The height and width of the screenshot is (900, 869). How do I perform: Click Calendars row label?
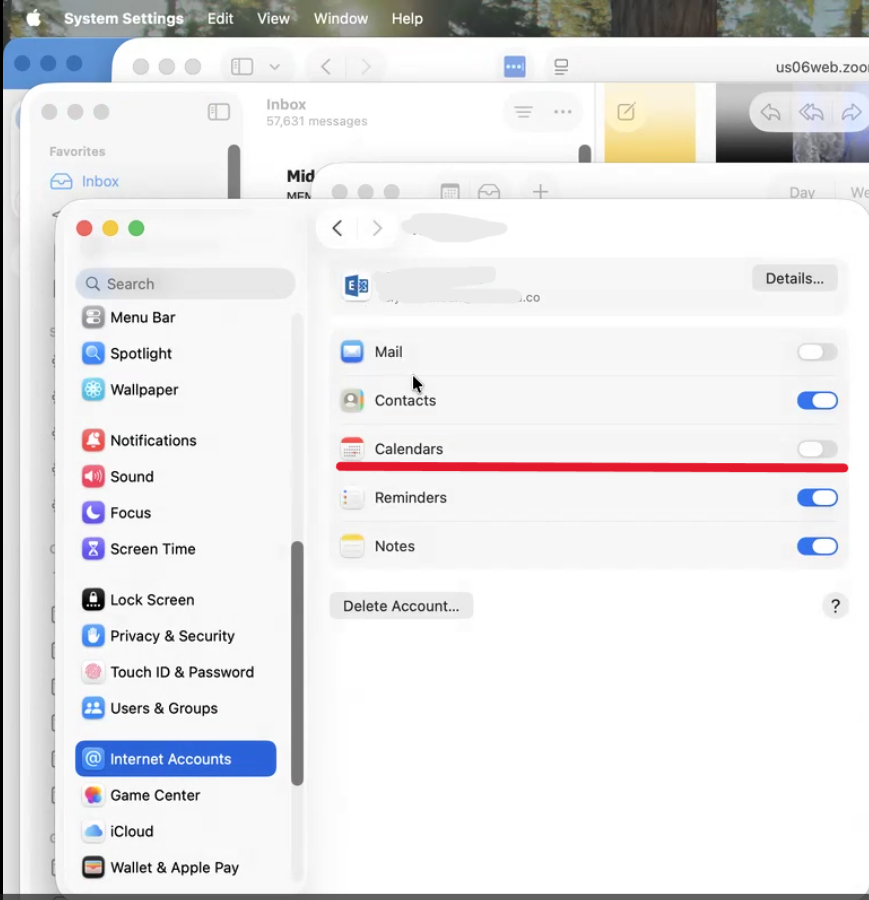coord(409,449)
